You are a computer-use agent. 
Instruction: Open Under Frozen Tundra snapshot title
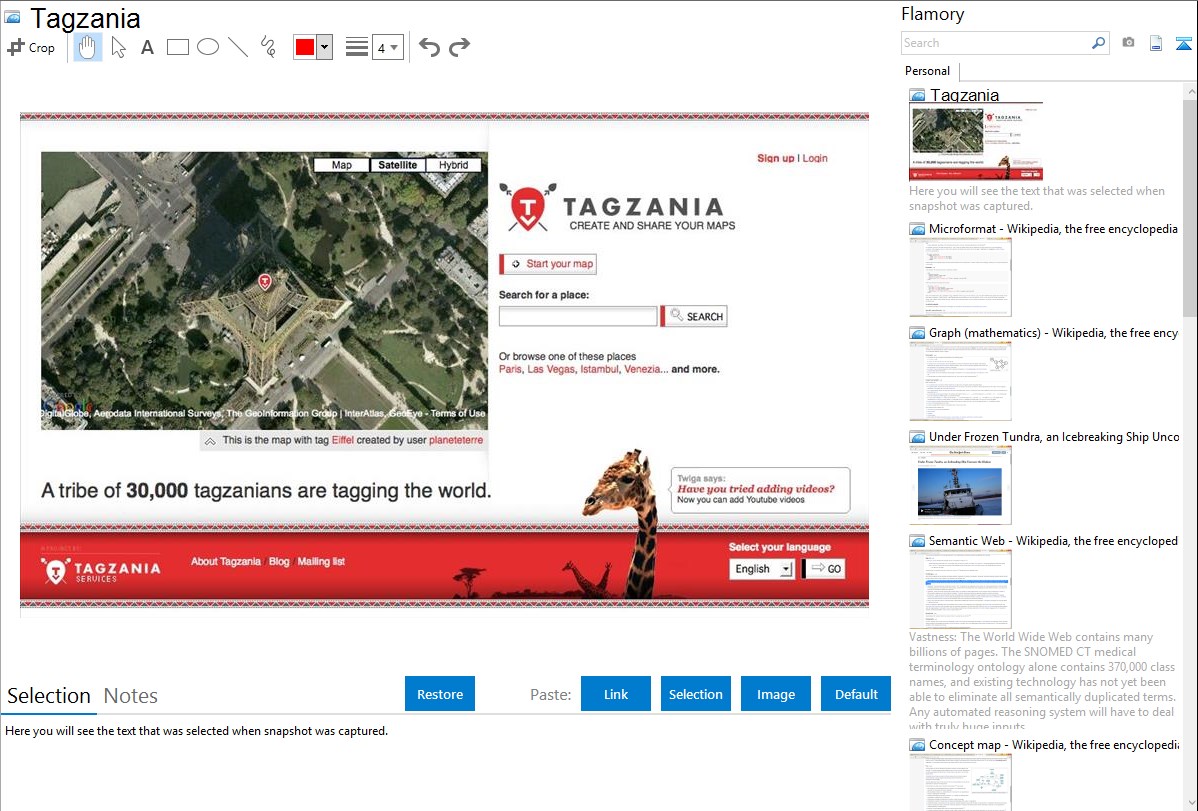pyautogui.click(x=1054, y=436)
